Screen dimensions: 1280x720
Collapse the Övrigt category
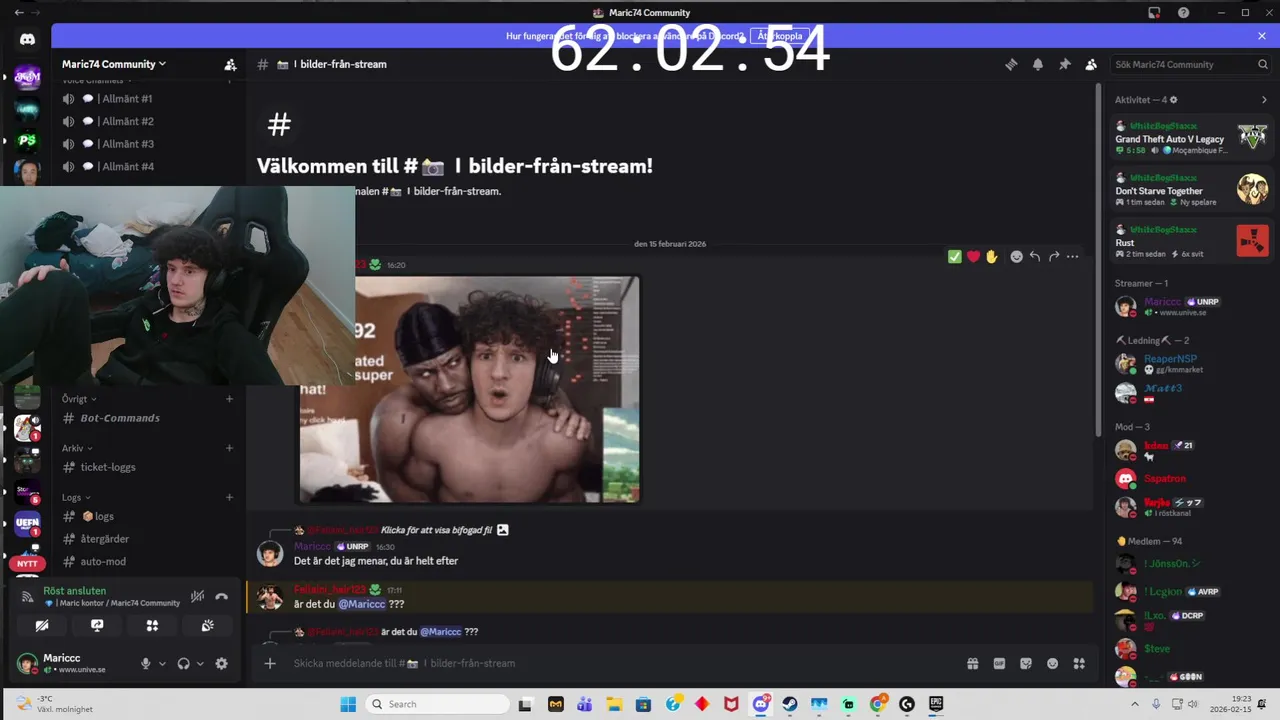[x=79, y=399]
